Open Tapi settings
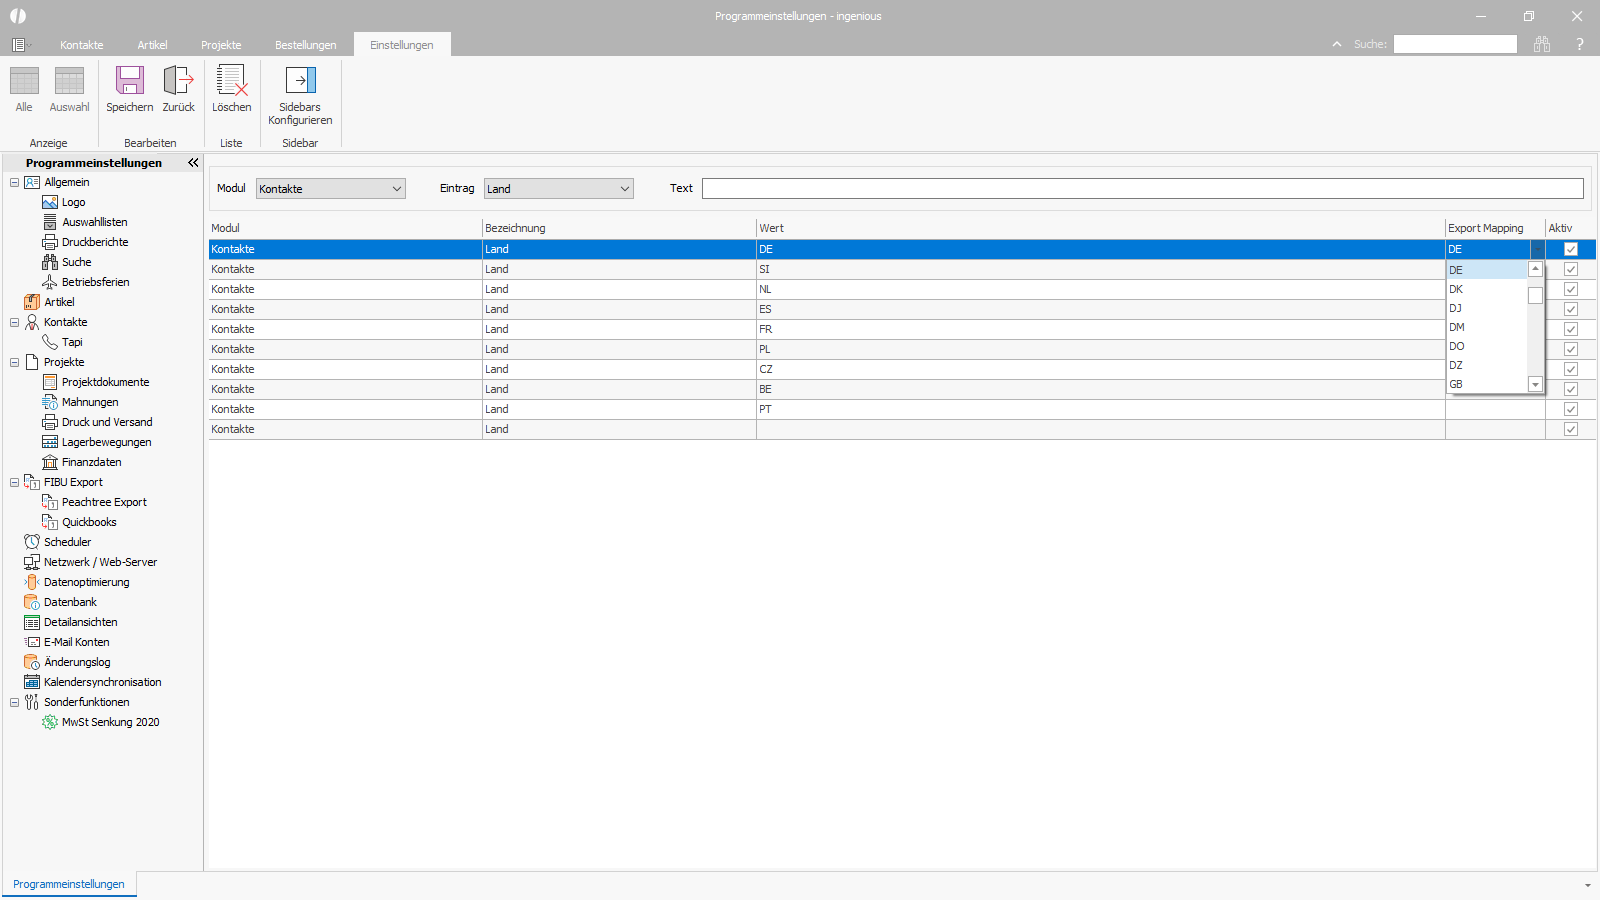Viewport: 1600px width, 900px height. click(x=72, y=342)
